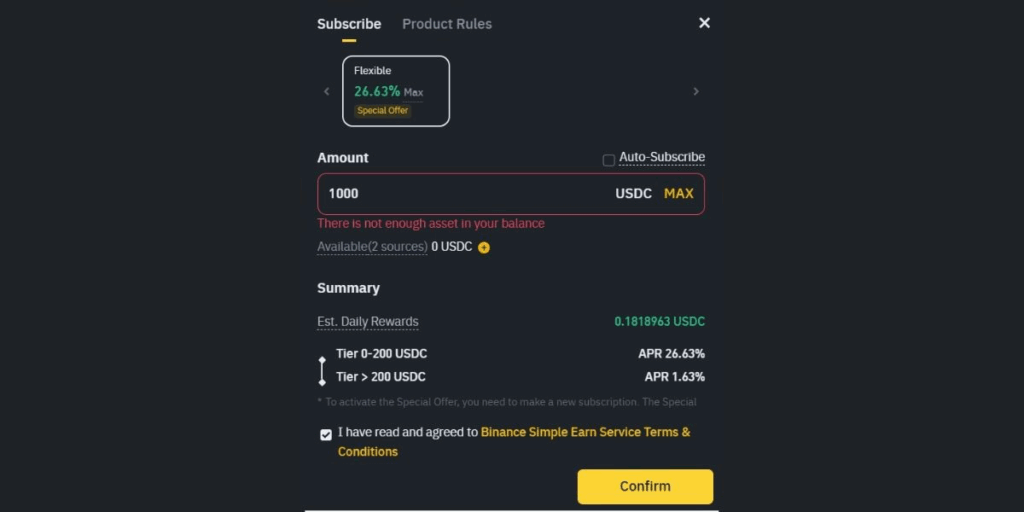
Task: Open the Available (2 sources) details
Action: coord(372,247)
